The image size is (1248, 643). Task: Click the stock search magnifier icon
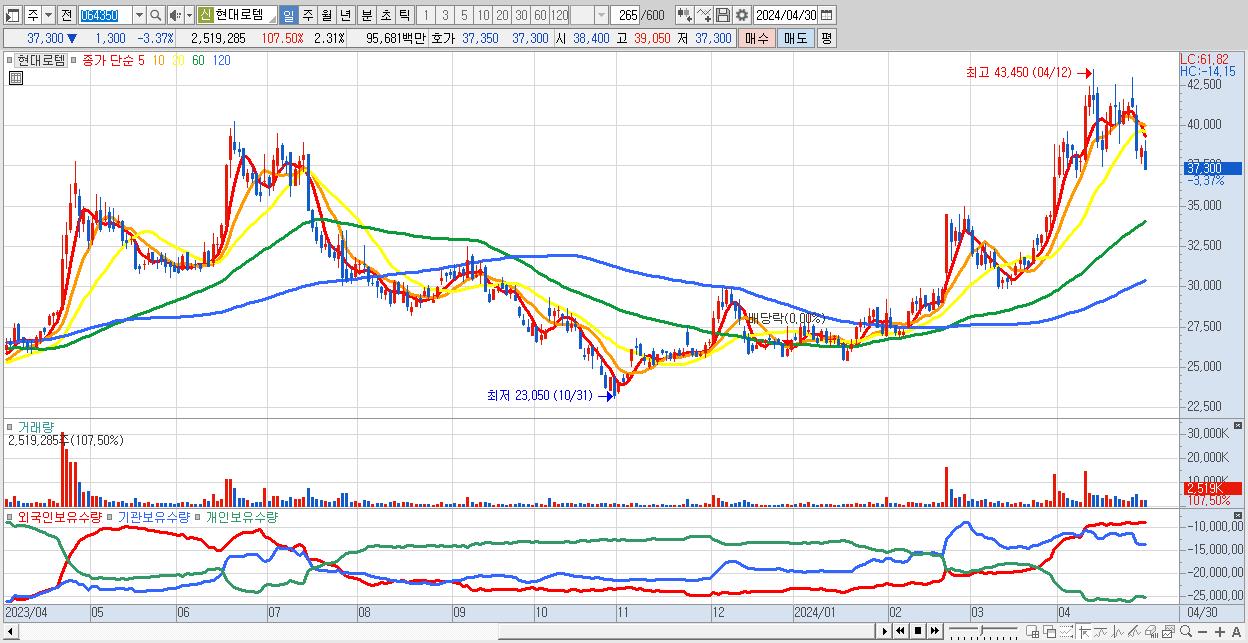point(156,16)
